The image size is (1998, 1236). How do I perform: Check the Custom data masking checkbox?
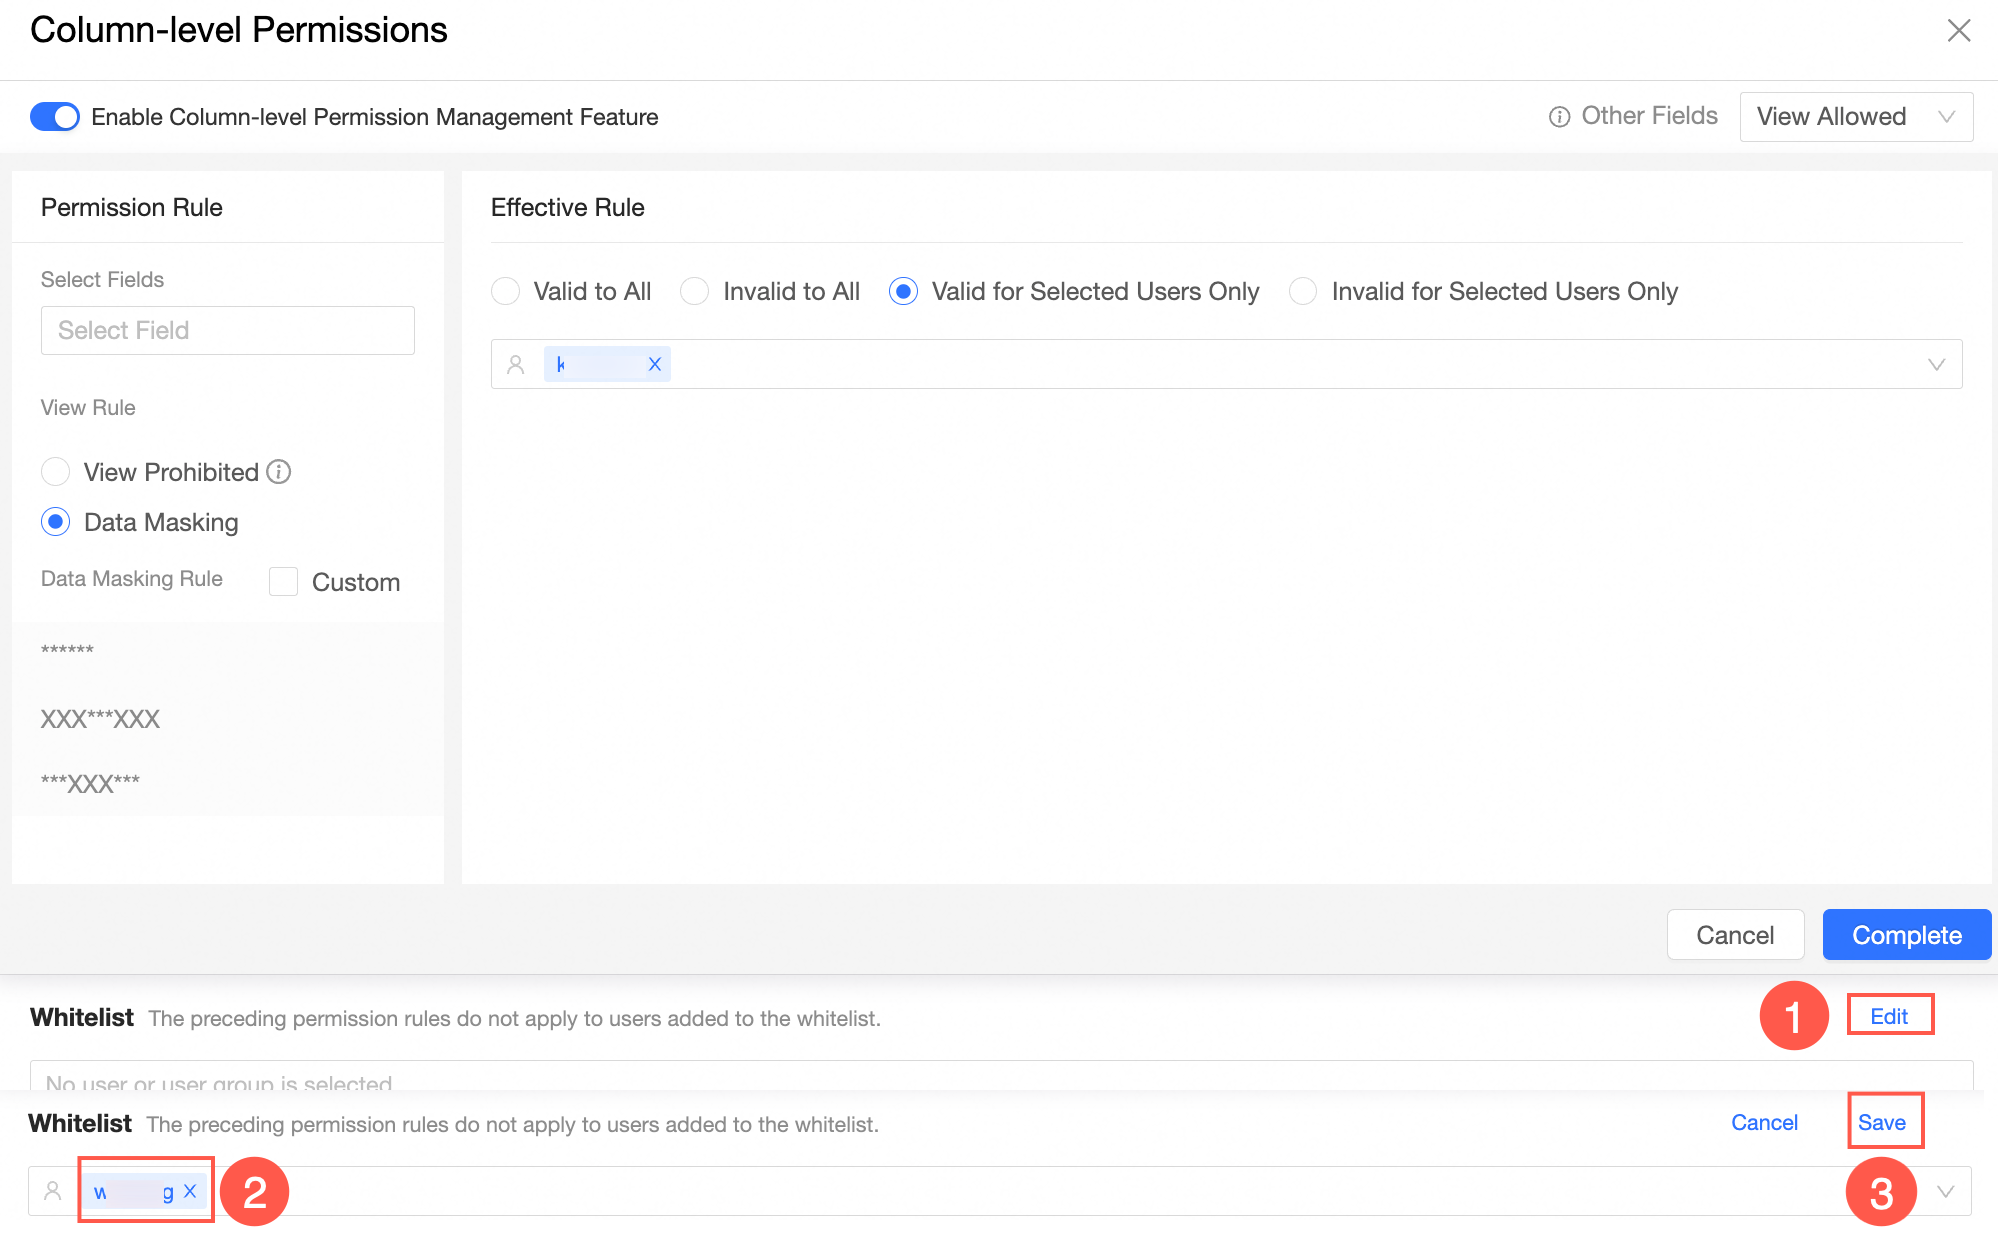click(x=284, y=582)
